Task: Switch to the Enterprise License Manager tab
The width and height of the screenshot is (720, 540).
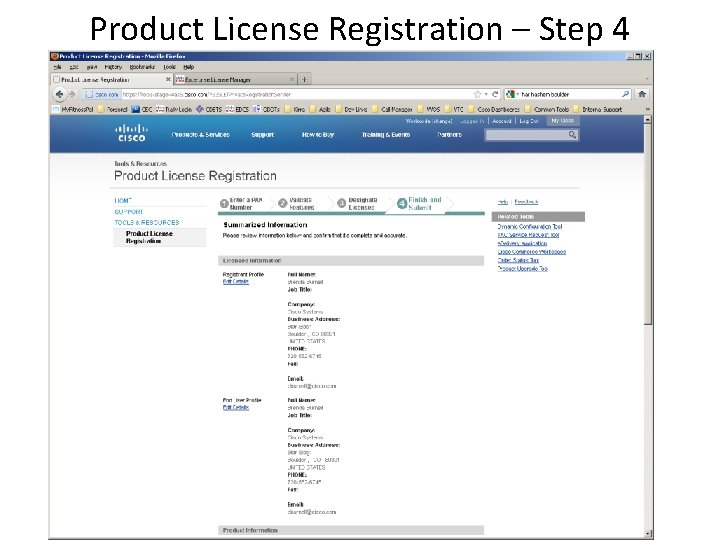Action: [236, 79]
